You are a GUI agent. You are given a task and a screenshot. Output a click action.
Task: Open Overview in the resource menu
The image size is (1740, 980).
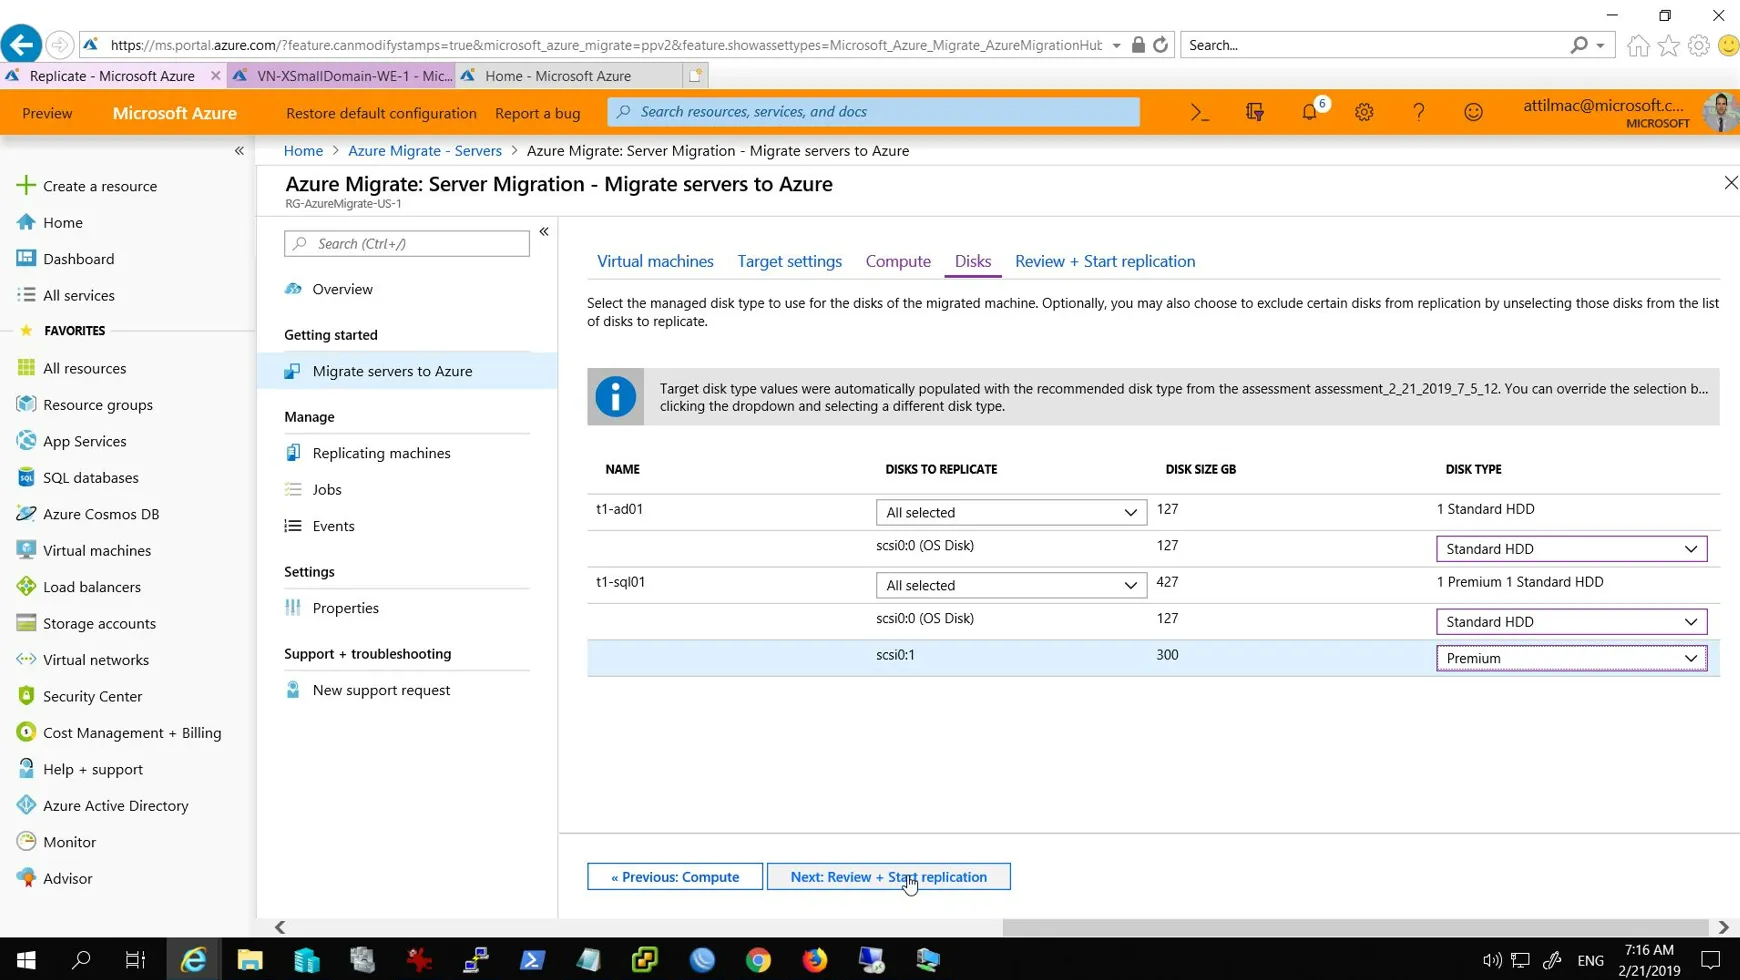342,289
